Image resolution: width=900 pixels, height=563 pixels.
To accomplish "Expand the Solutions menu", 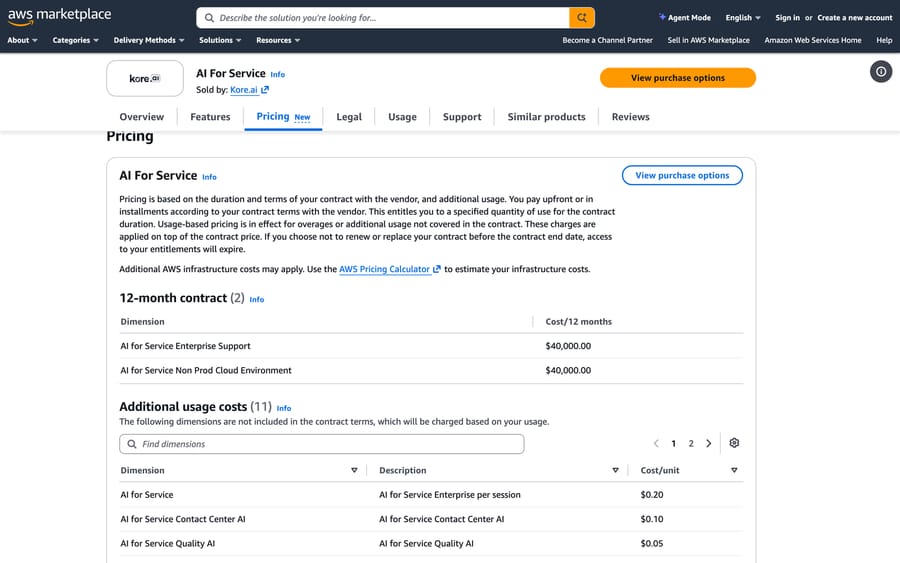I will (220, 40).
